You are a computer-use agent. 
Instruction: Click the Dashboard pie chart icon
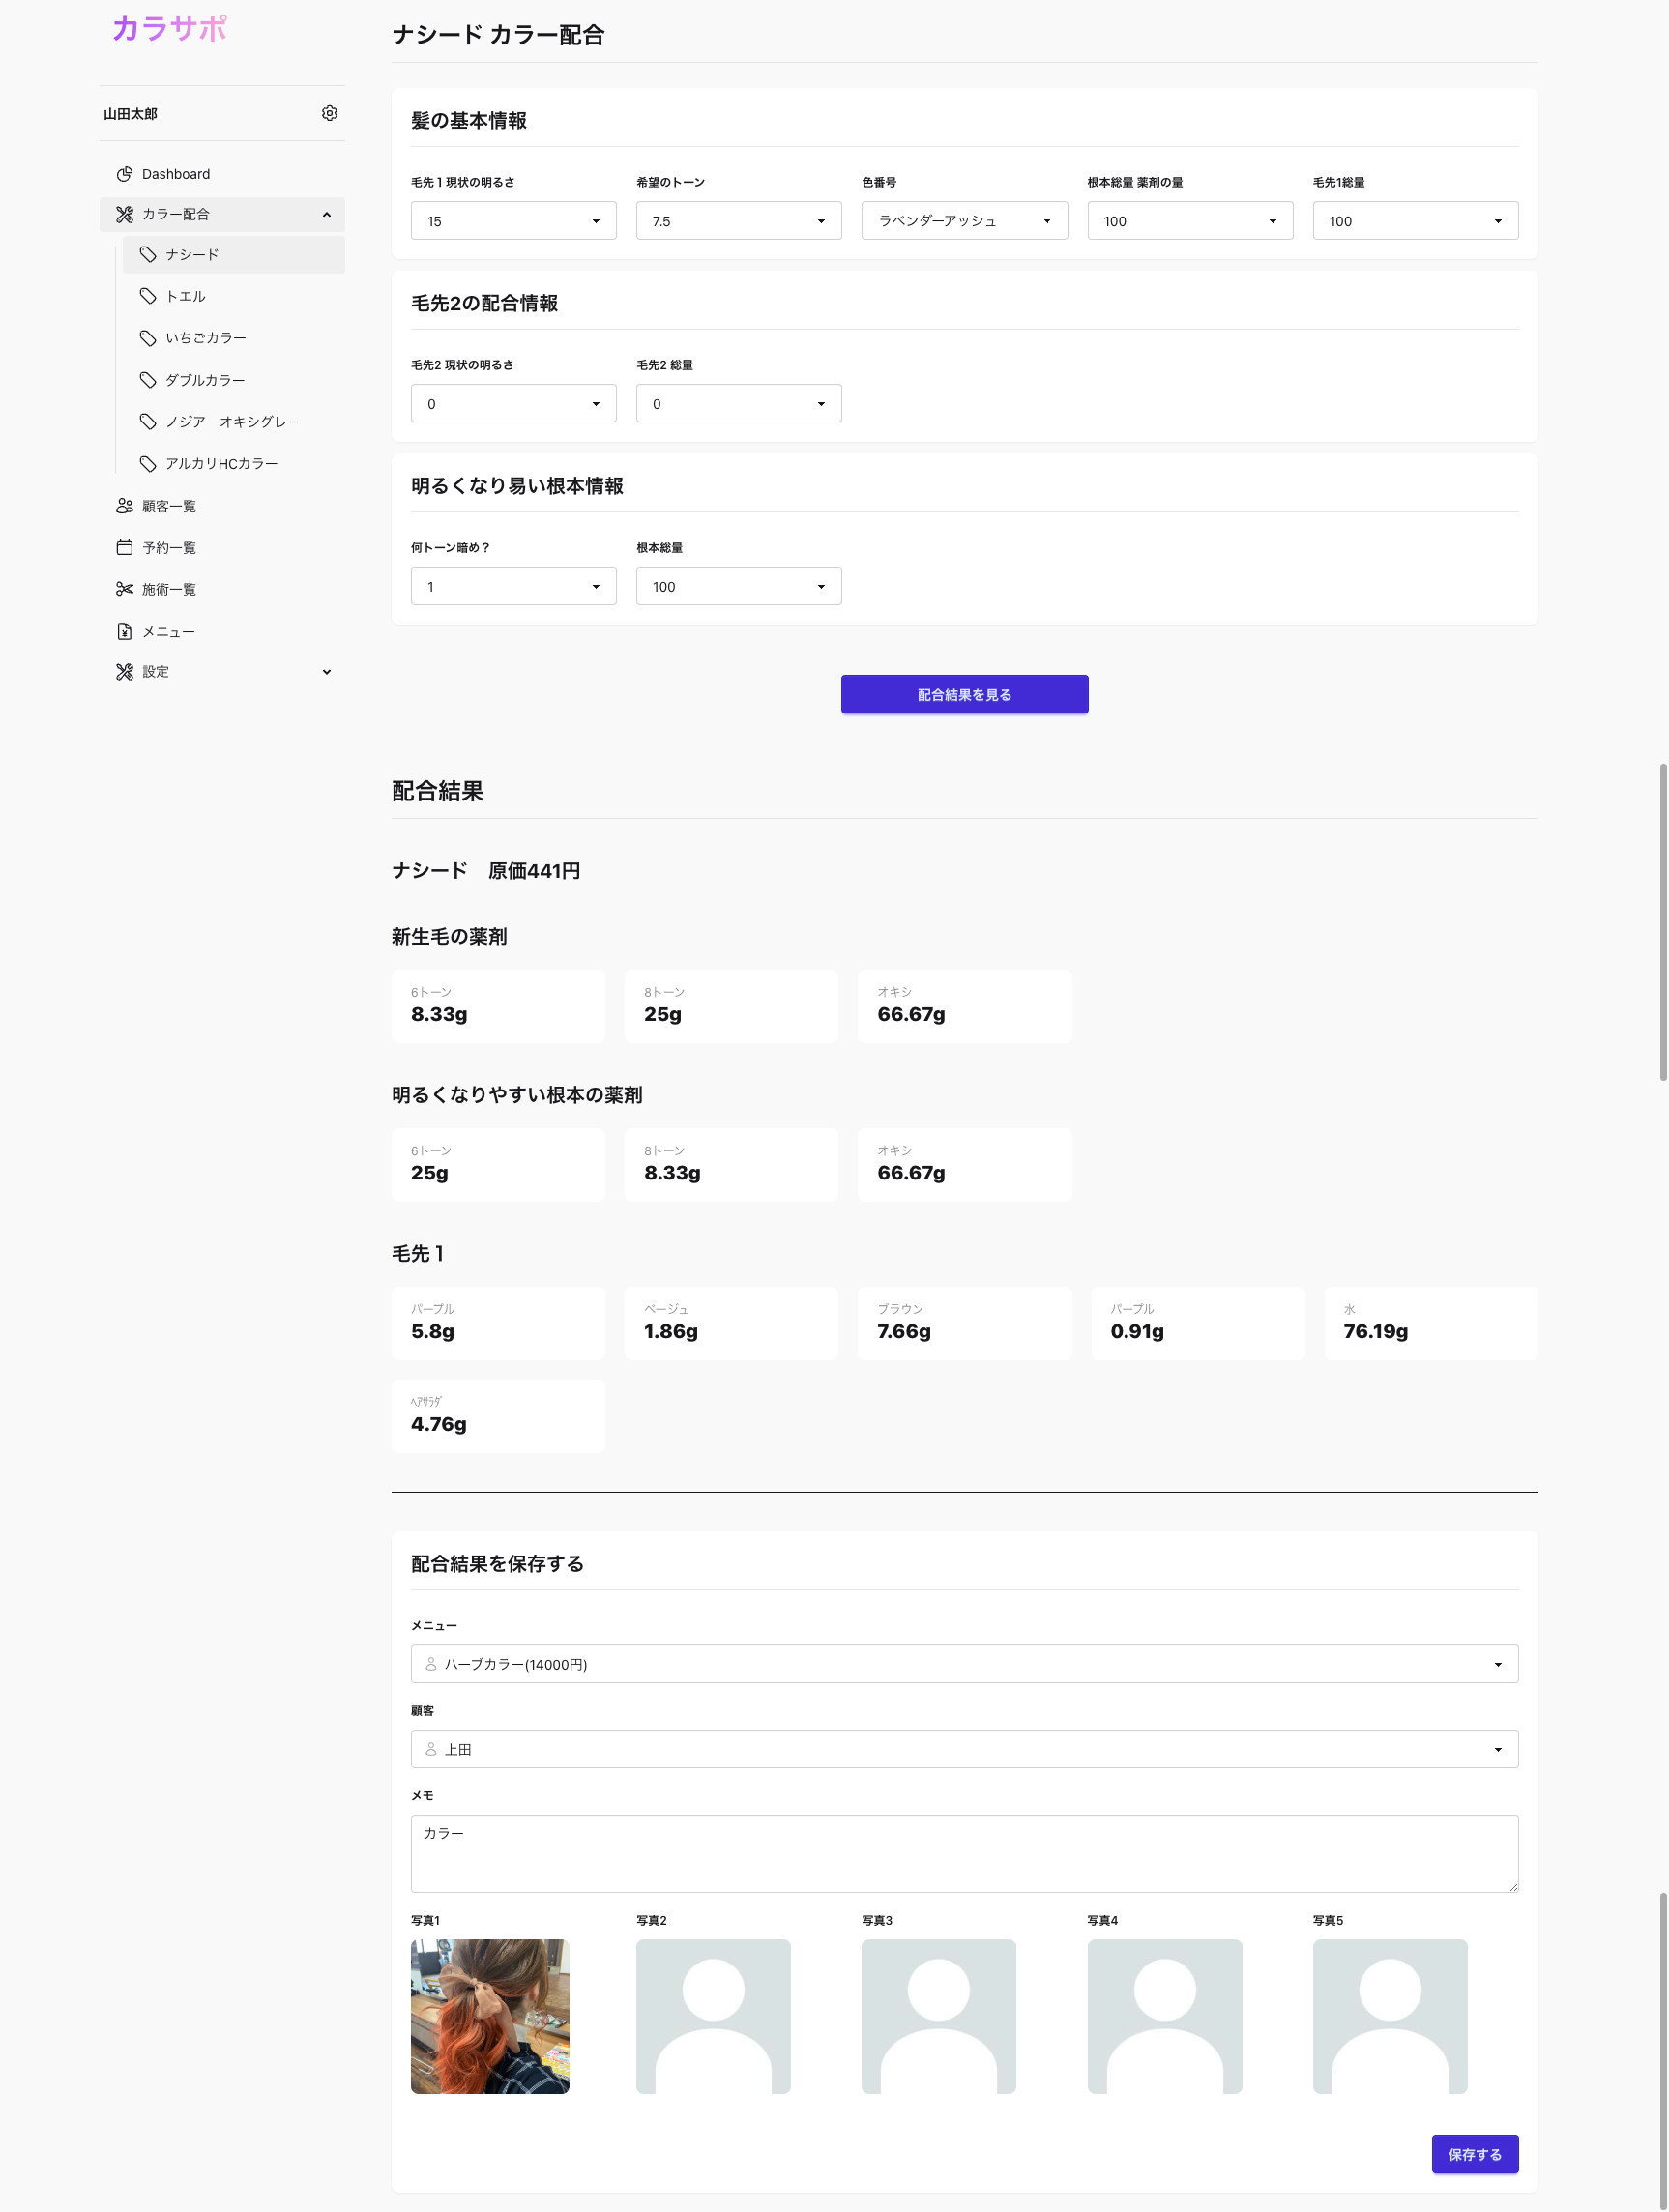pyautogui.click(x=124, y=174)
